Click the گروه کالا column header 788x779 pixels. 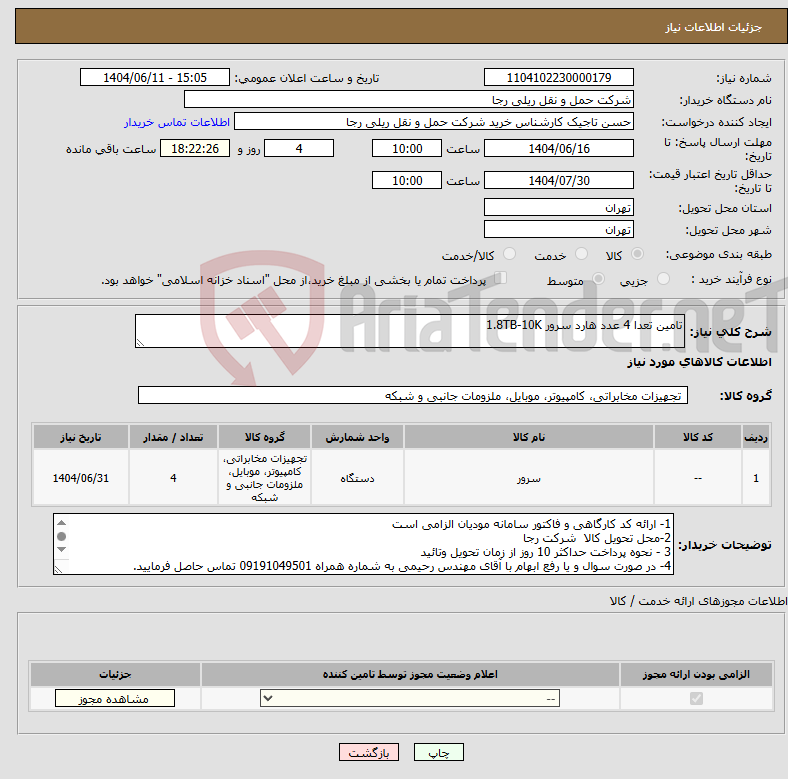(x=264, y=437)
